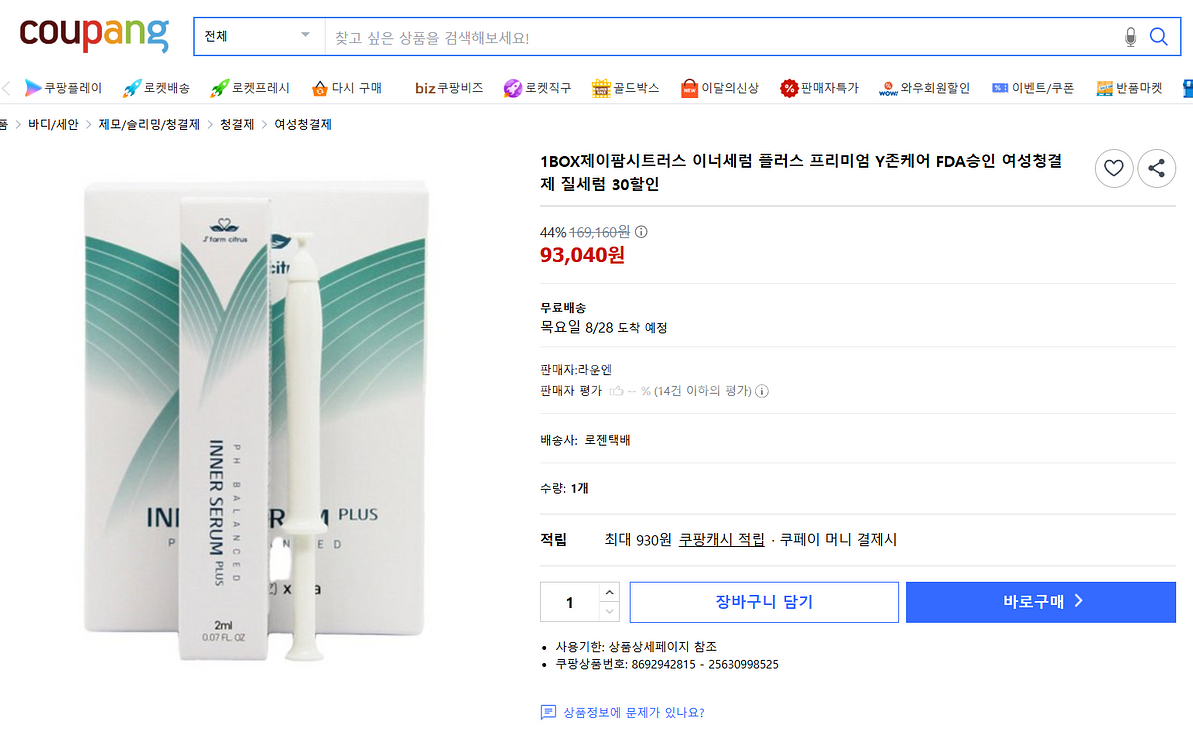Image resolution: width=1193 pixels, height=750 pixels.
Task: Click the 바로구매 button
Action: (x=1040, y=602)
